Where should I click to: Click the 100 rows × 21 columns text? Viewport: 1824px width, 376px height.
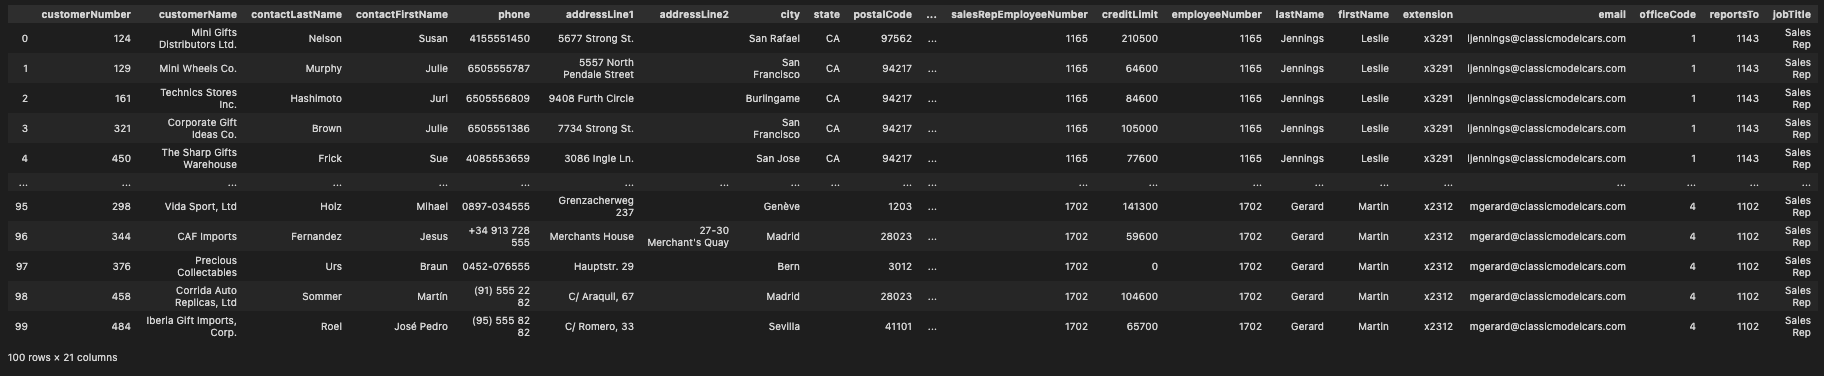tap(62, 357)
